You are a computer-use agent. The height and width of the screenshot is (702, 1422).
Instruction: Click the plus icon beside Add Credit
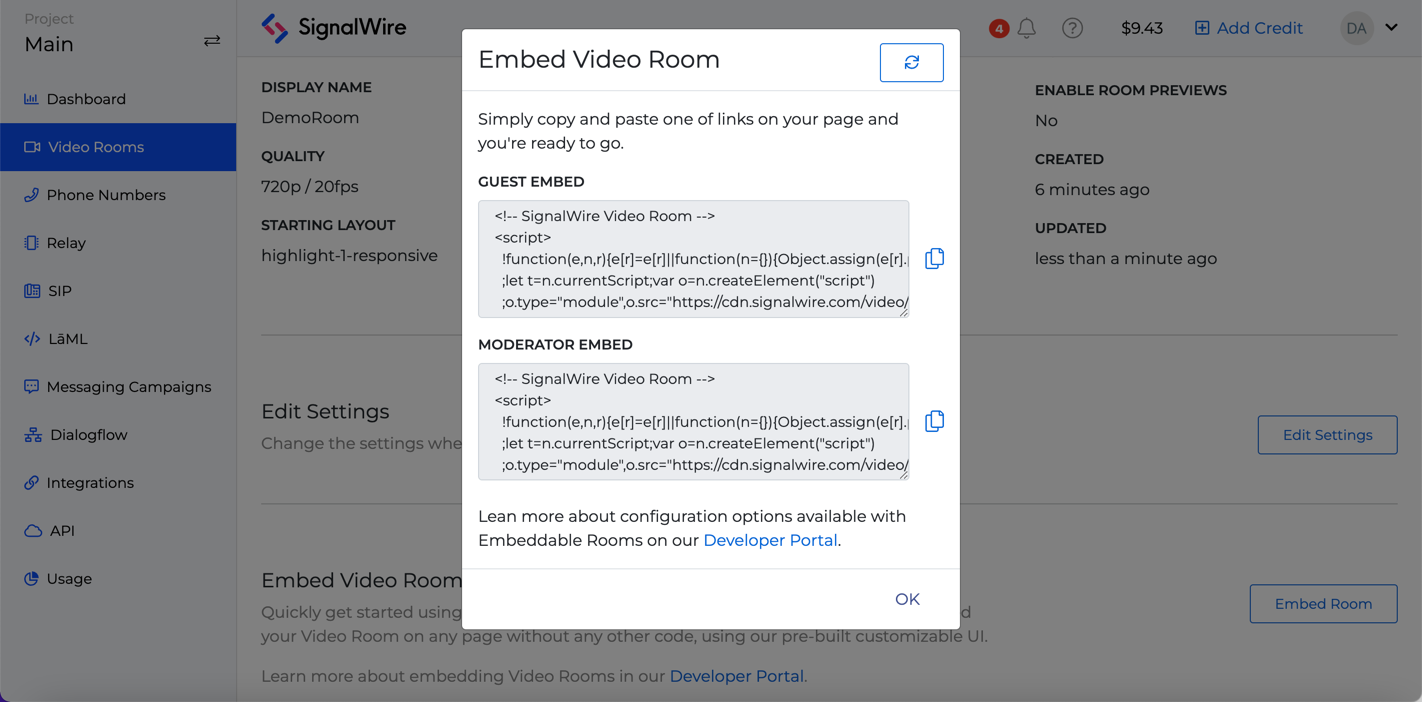tap(1202, 28)
